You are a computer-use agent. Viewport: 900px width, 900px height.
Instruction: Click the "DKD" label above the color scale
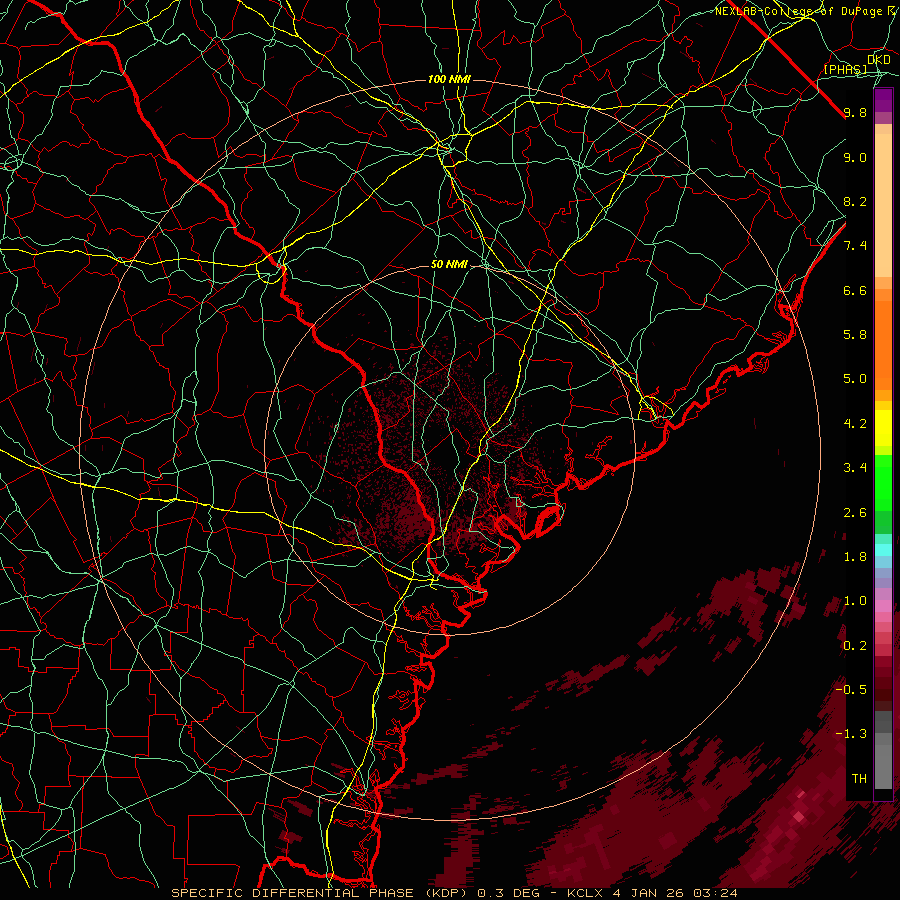pos(879,60)
